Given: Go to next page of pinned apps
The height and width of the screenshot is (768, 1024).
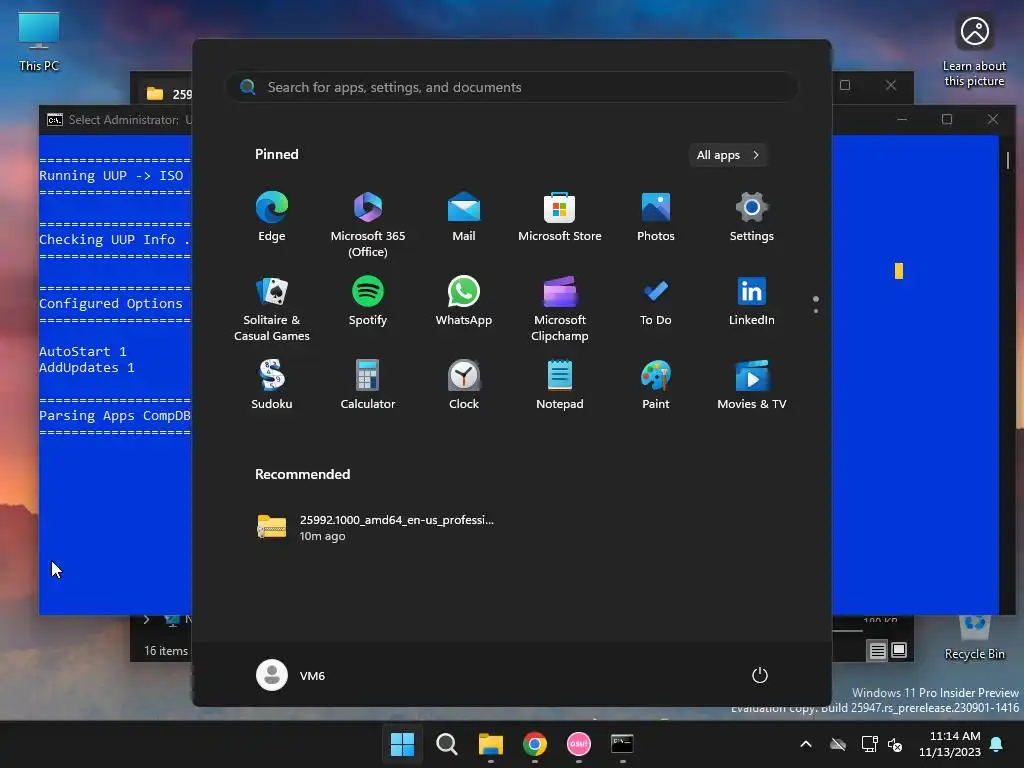Looking at the screenshot, I should [816, 310].
